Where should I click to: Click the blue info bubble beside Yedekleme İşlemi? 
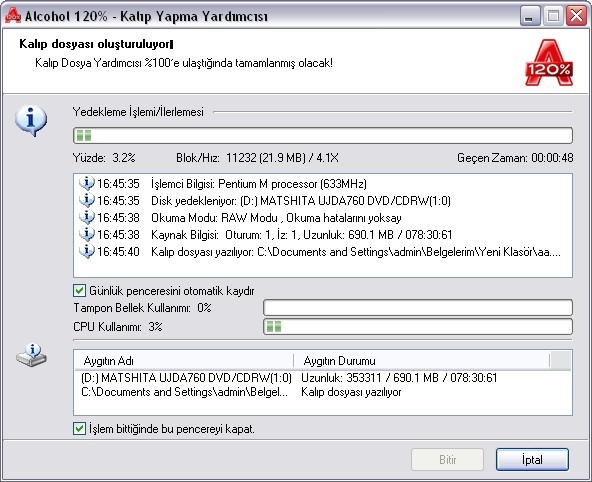tap(31, 121)
